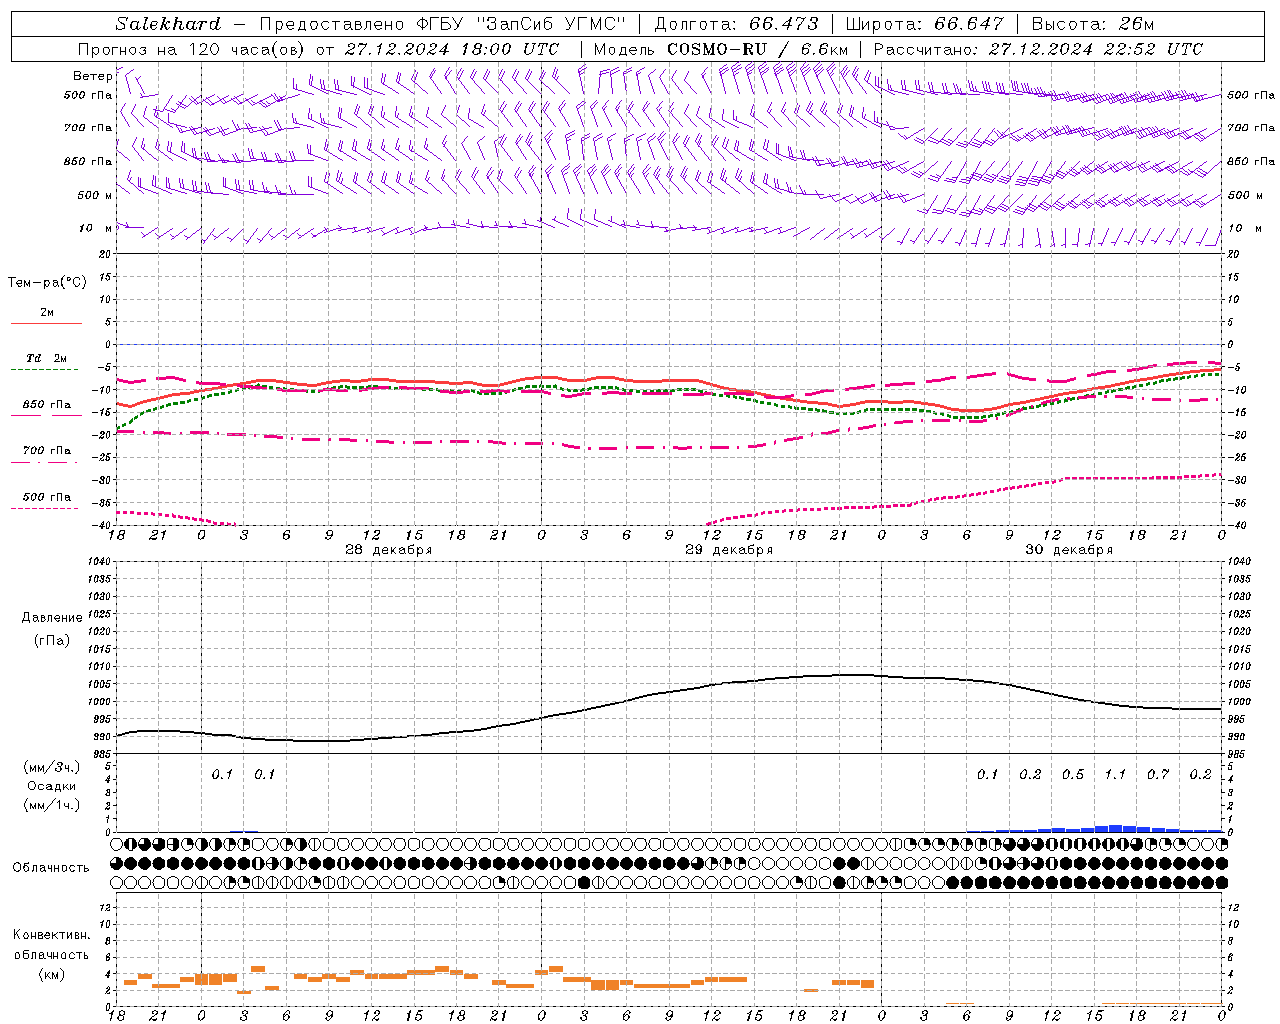Viewport: 1280px width, 1024px height.
Task: Click the '1.1' three-hour precipitation value
Action: [x=1115, y=774]
